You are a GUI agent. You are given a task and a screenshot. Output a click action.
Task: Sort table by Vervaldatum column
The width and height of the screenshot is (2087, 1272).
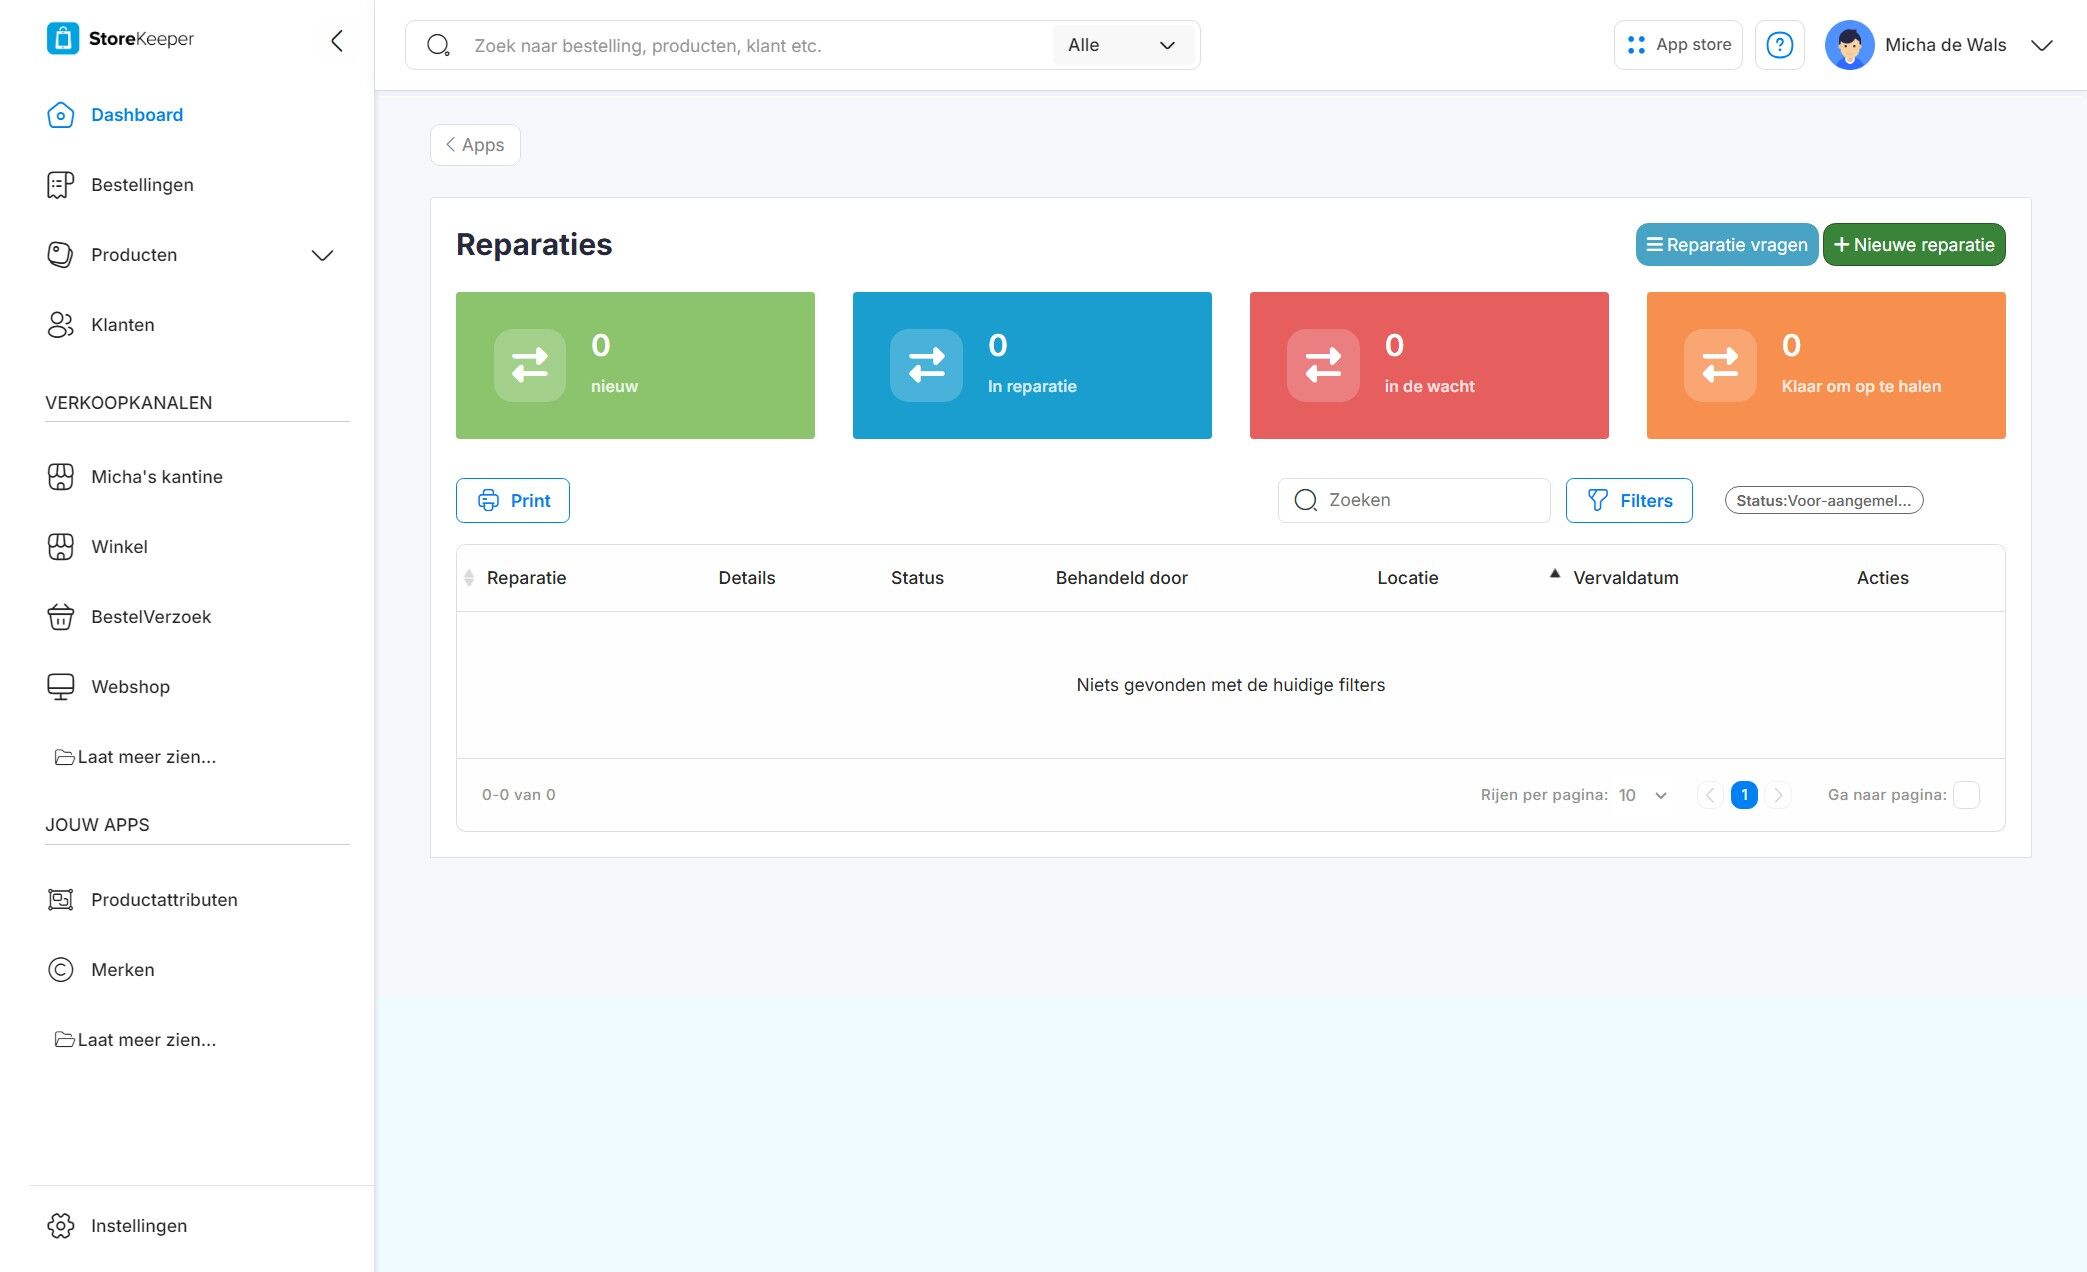click(1624, 578)
